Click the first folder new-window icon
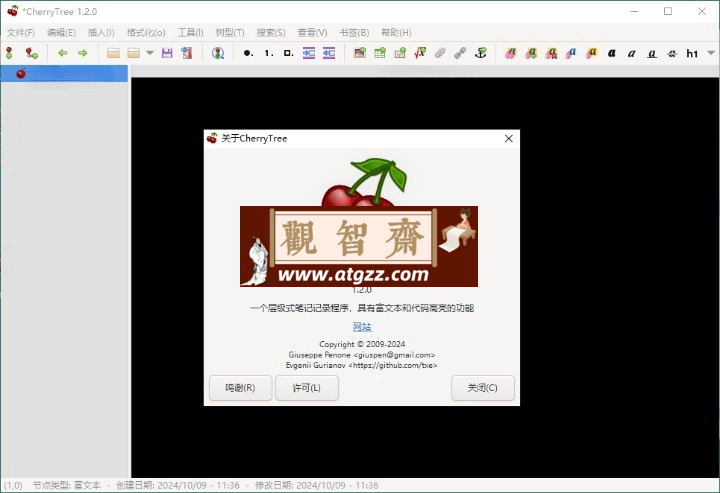The height and width of the screenshot is (493, 720). pos(113,53)
